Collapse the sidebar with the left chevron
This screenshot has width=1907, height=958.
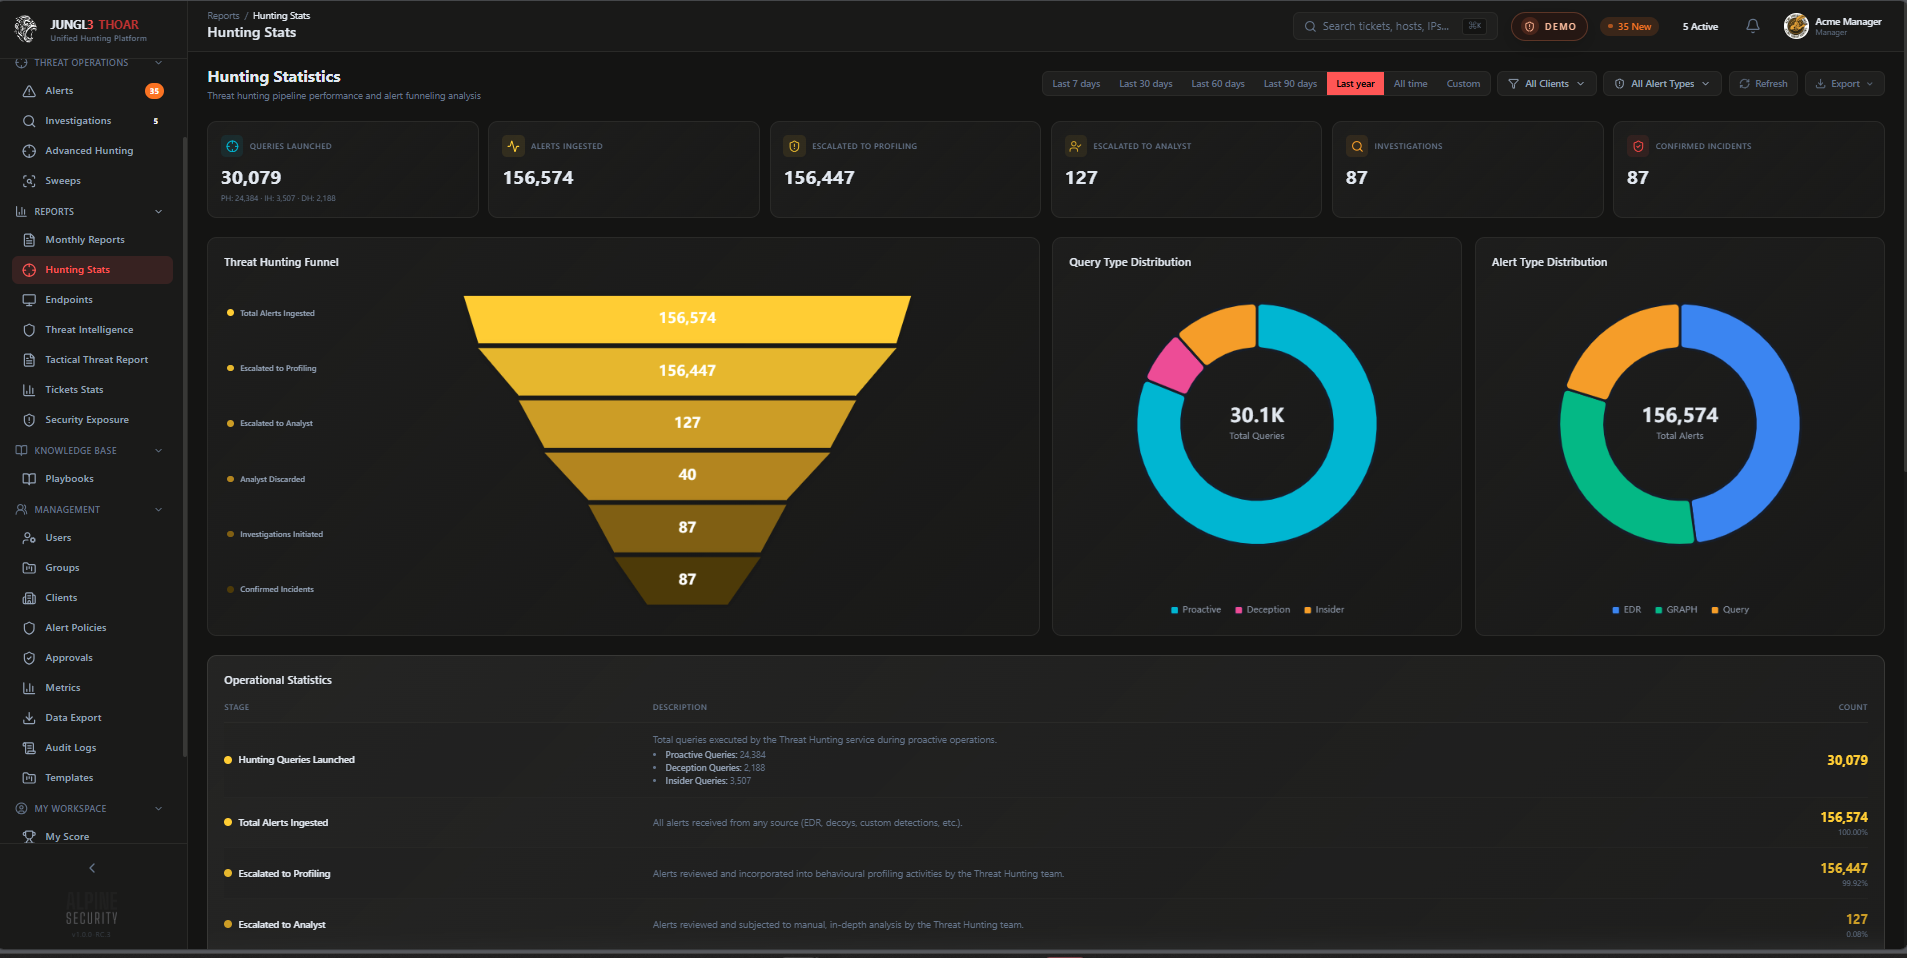92,868
